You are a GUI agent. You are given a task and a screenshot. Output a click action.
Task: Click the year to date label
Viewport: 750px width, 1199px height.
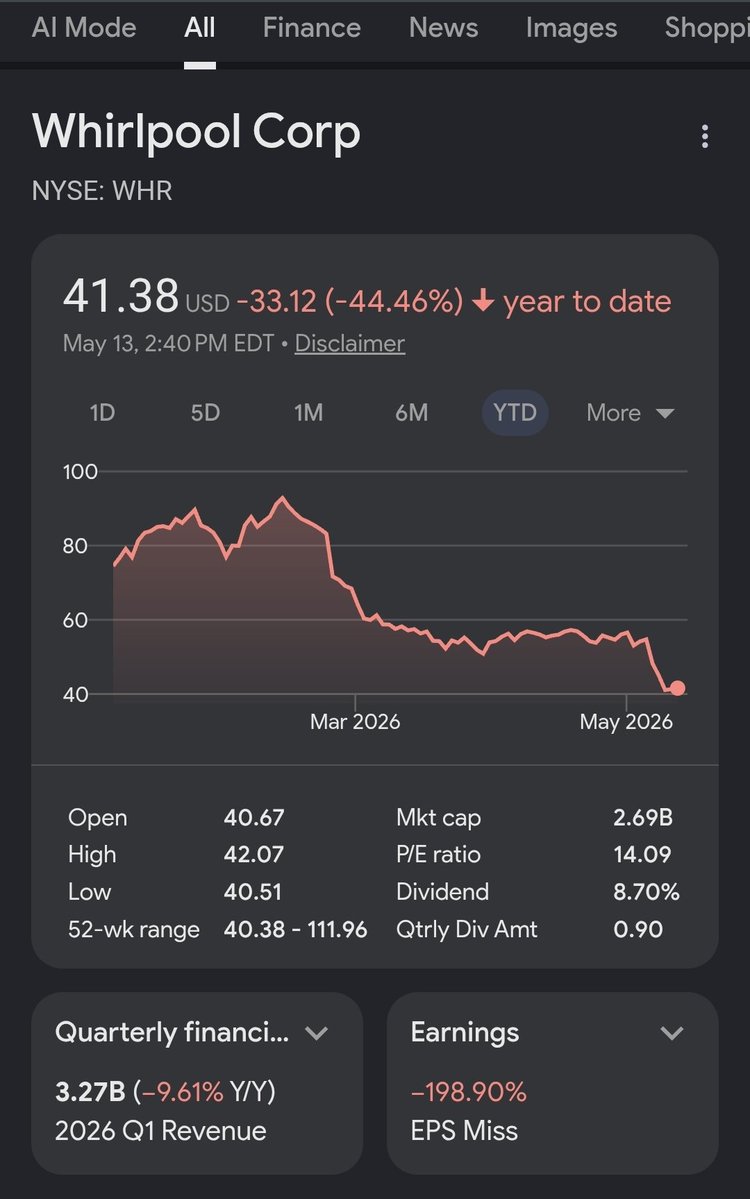click(x=586, y=301)
